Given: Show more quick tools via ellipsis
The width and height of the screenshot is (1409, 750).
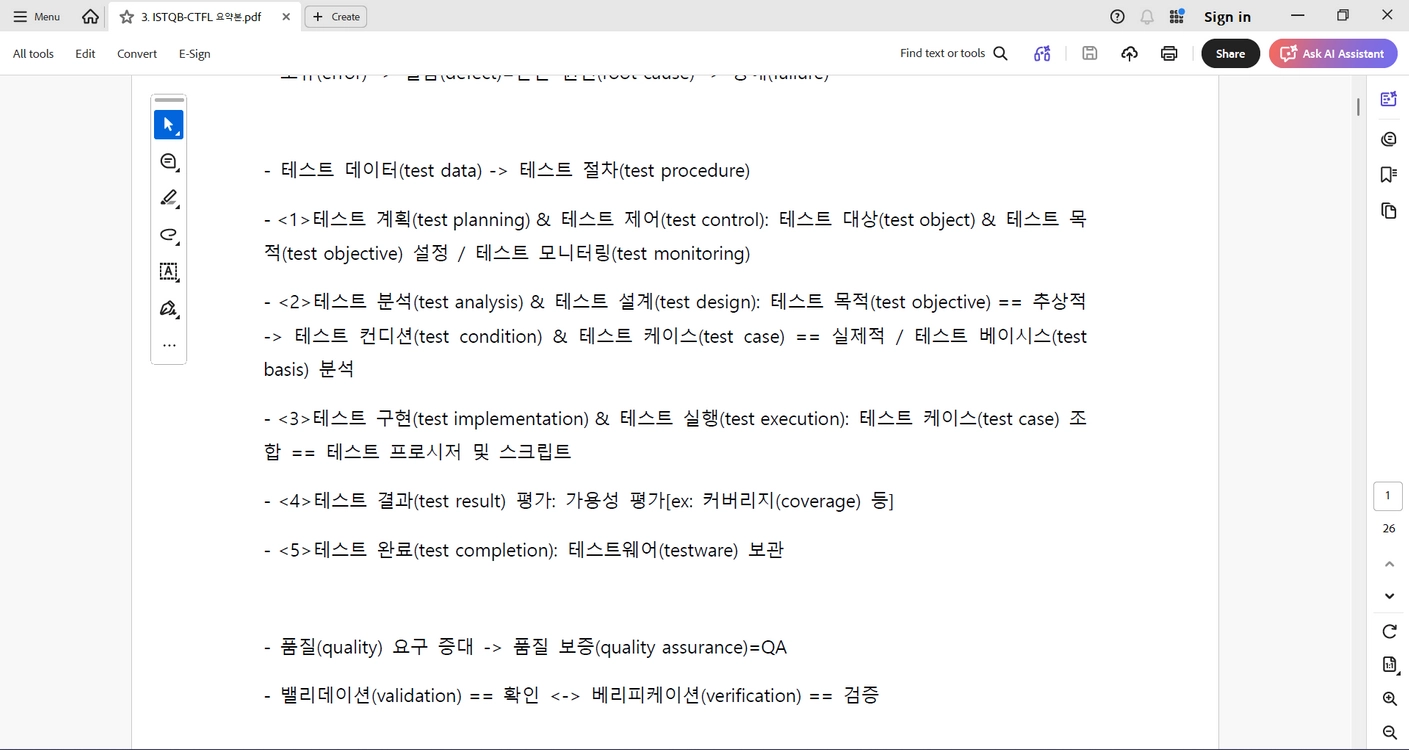Looking at the screenshot, I should (168, 345).
